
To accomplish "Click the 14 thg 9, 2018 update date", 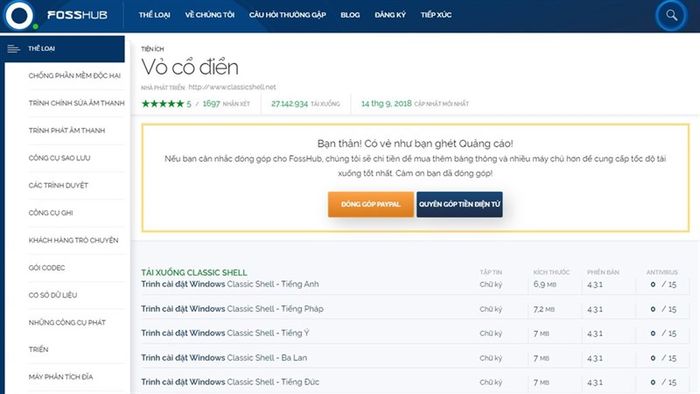I will pyautogui.click(x=386, y=104).
